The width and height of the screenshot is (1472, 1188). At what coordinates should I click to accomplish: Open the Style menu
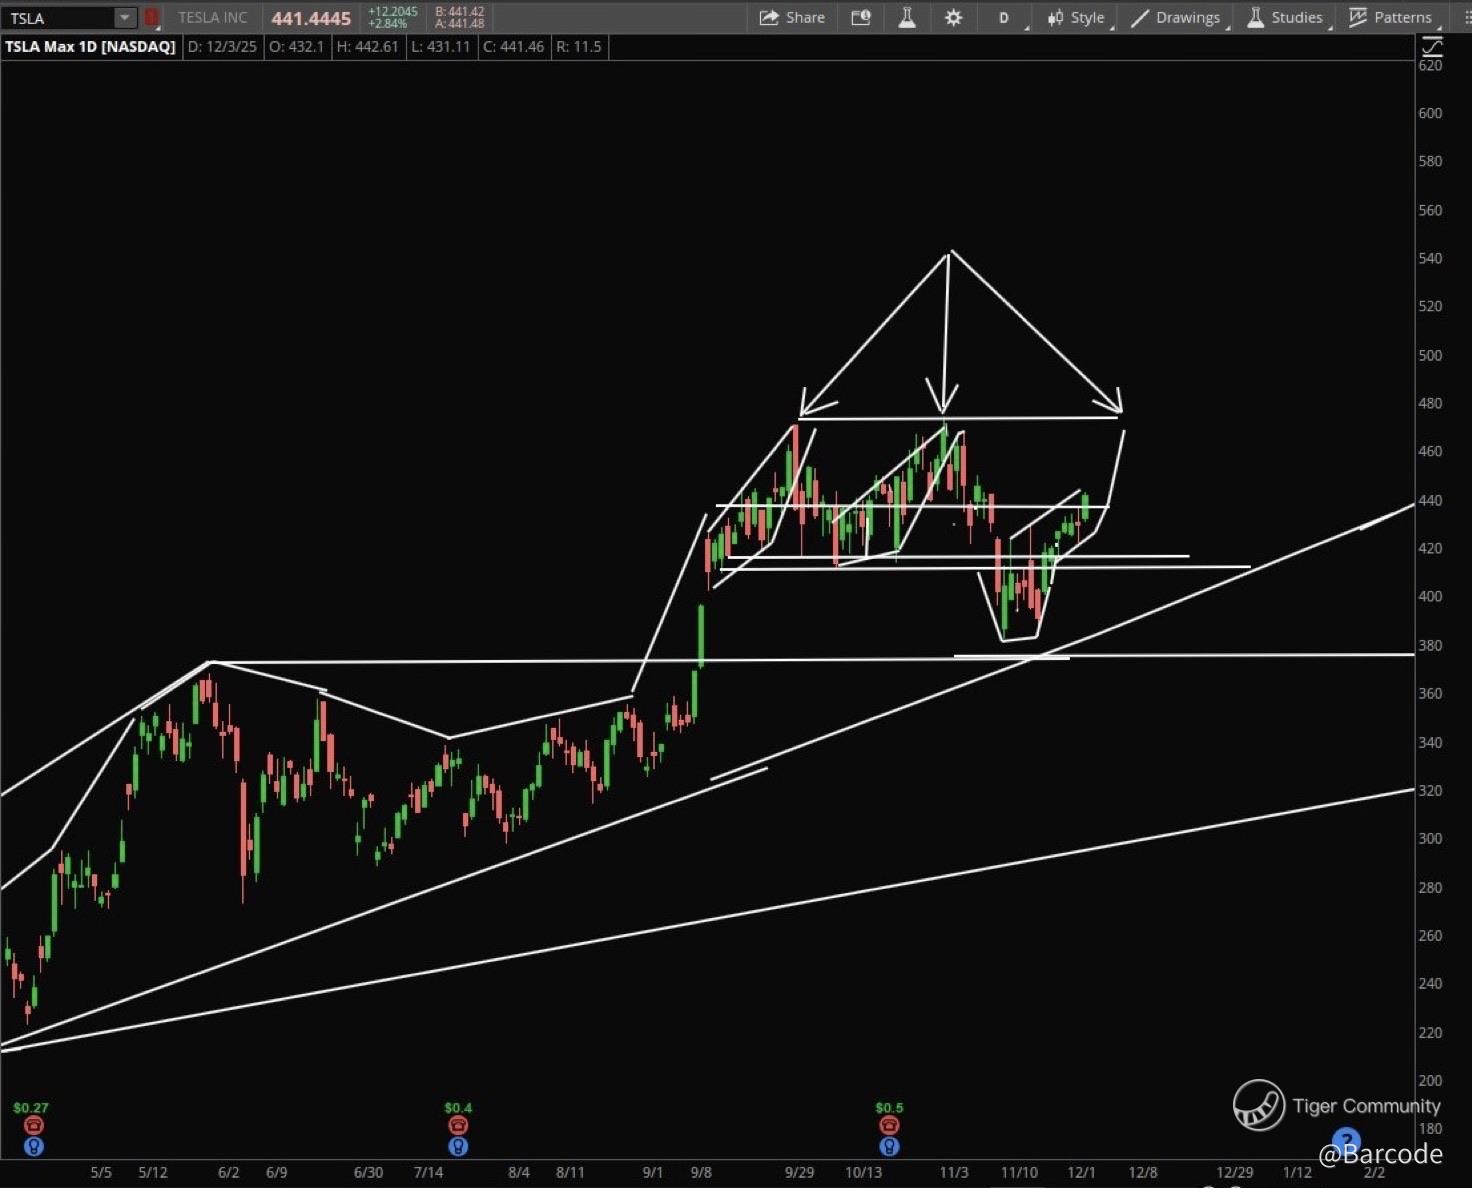pos(1077,18)
